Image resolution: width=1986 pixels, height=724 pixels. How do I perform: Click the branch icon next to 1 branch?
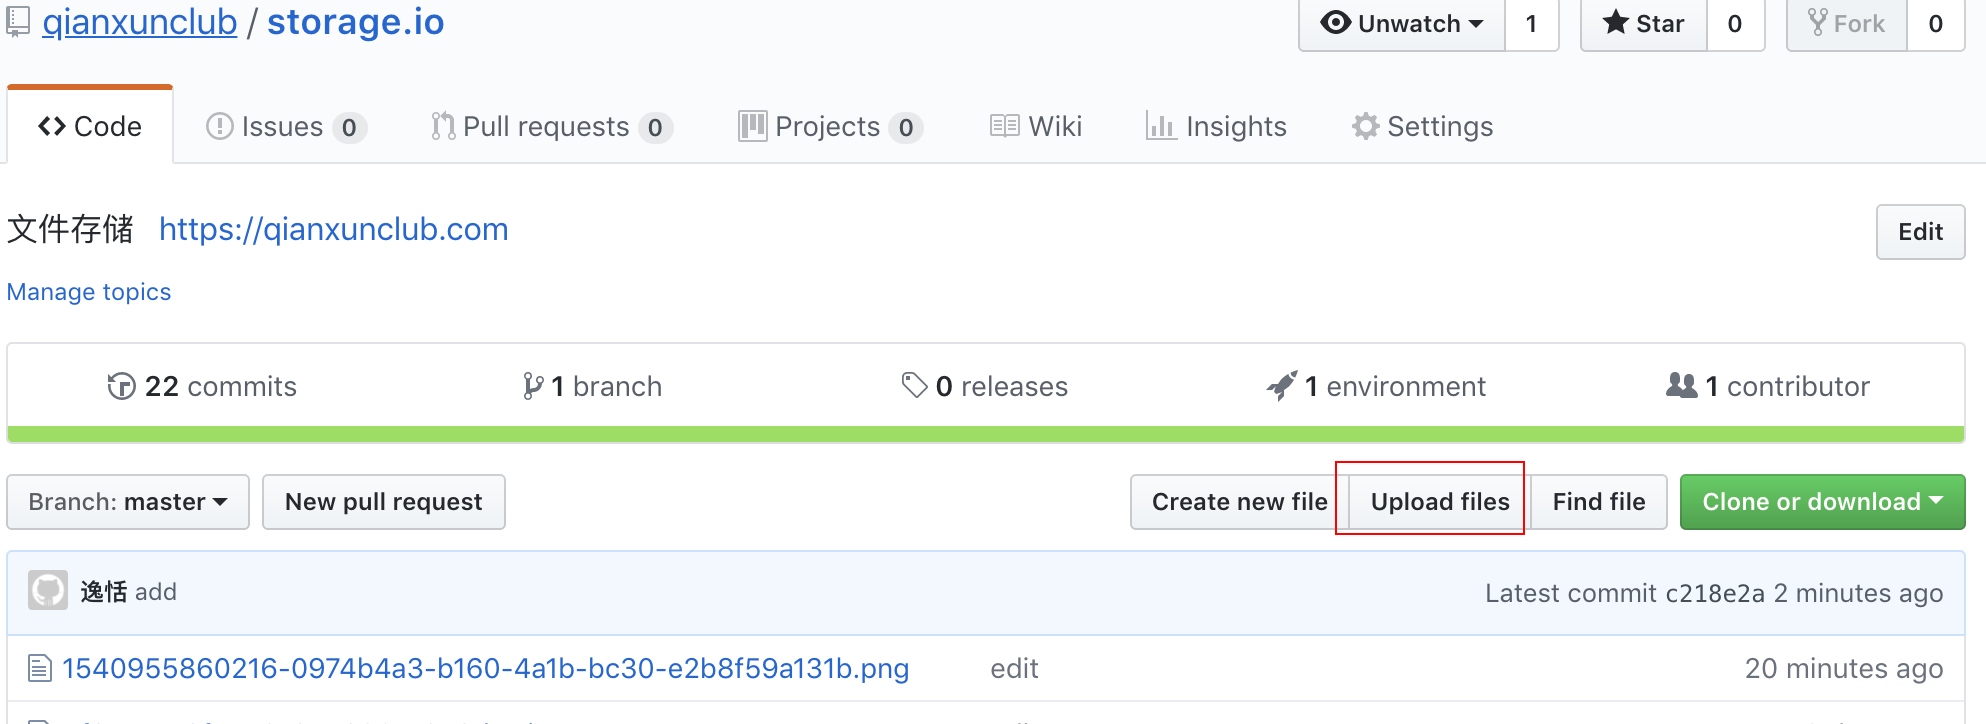click(533, 386)
